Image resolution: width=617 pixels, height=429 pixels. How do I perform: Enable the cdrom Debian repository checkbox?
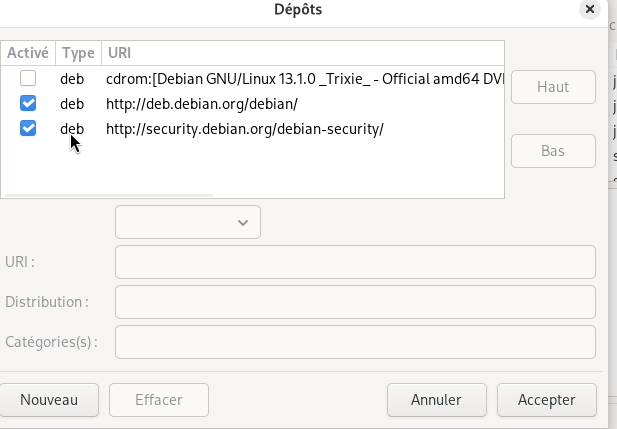[x=28, y=78]
